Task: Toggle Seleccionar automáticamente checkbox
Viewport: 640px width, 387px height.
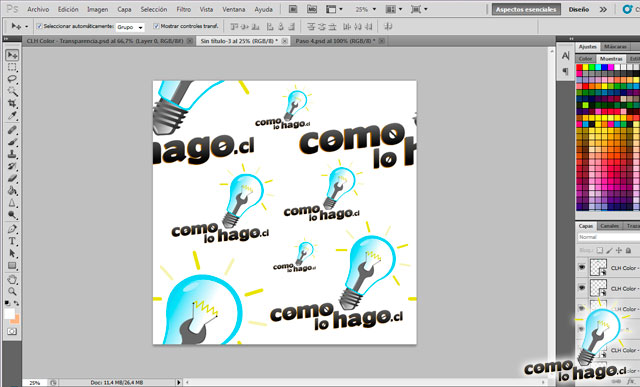Action: pyautogui.click(x=40, y=26)
